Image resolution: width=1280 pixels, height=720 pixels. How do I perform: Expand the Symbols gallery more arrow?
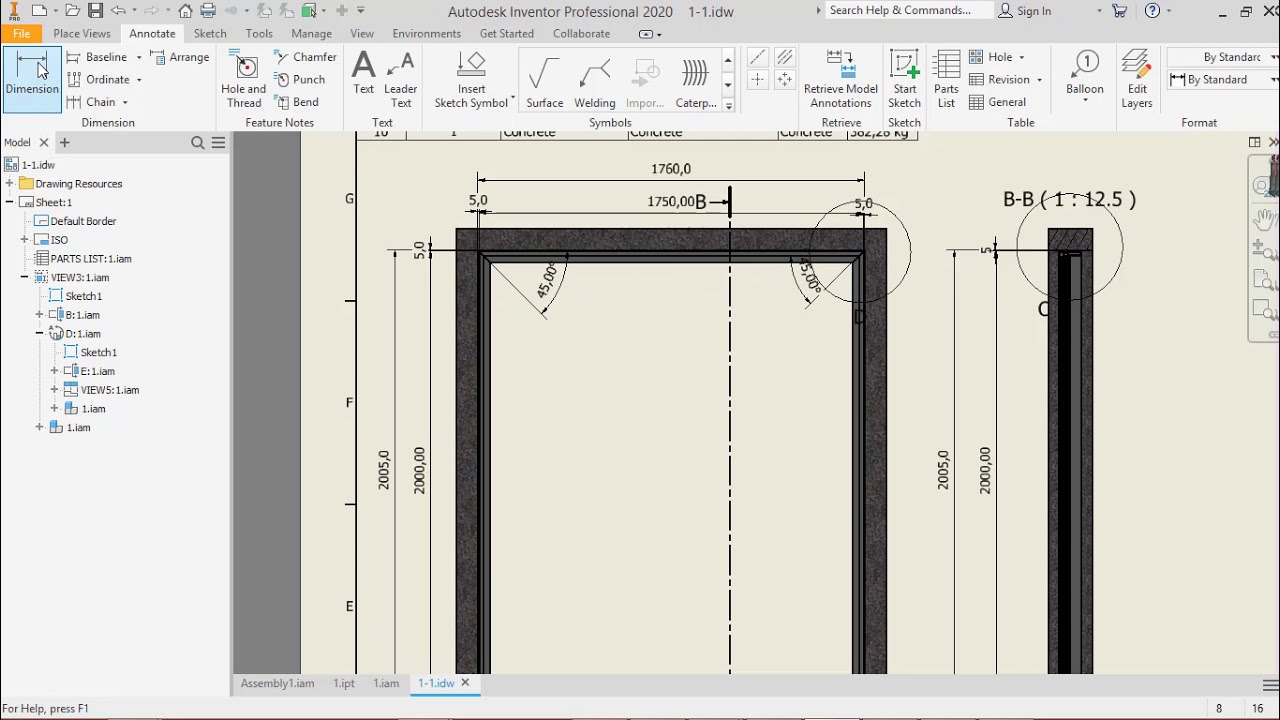point(728,106)
